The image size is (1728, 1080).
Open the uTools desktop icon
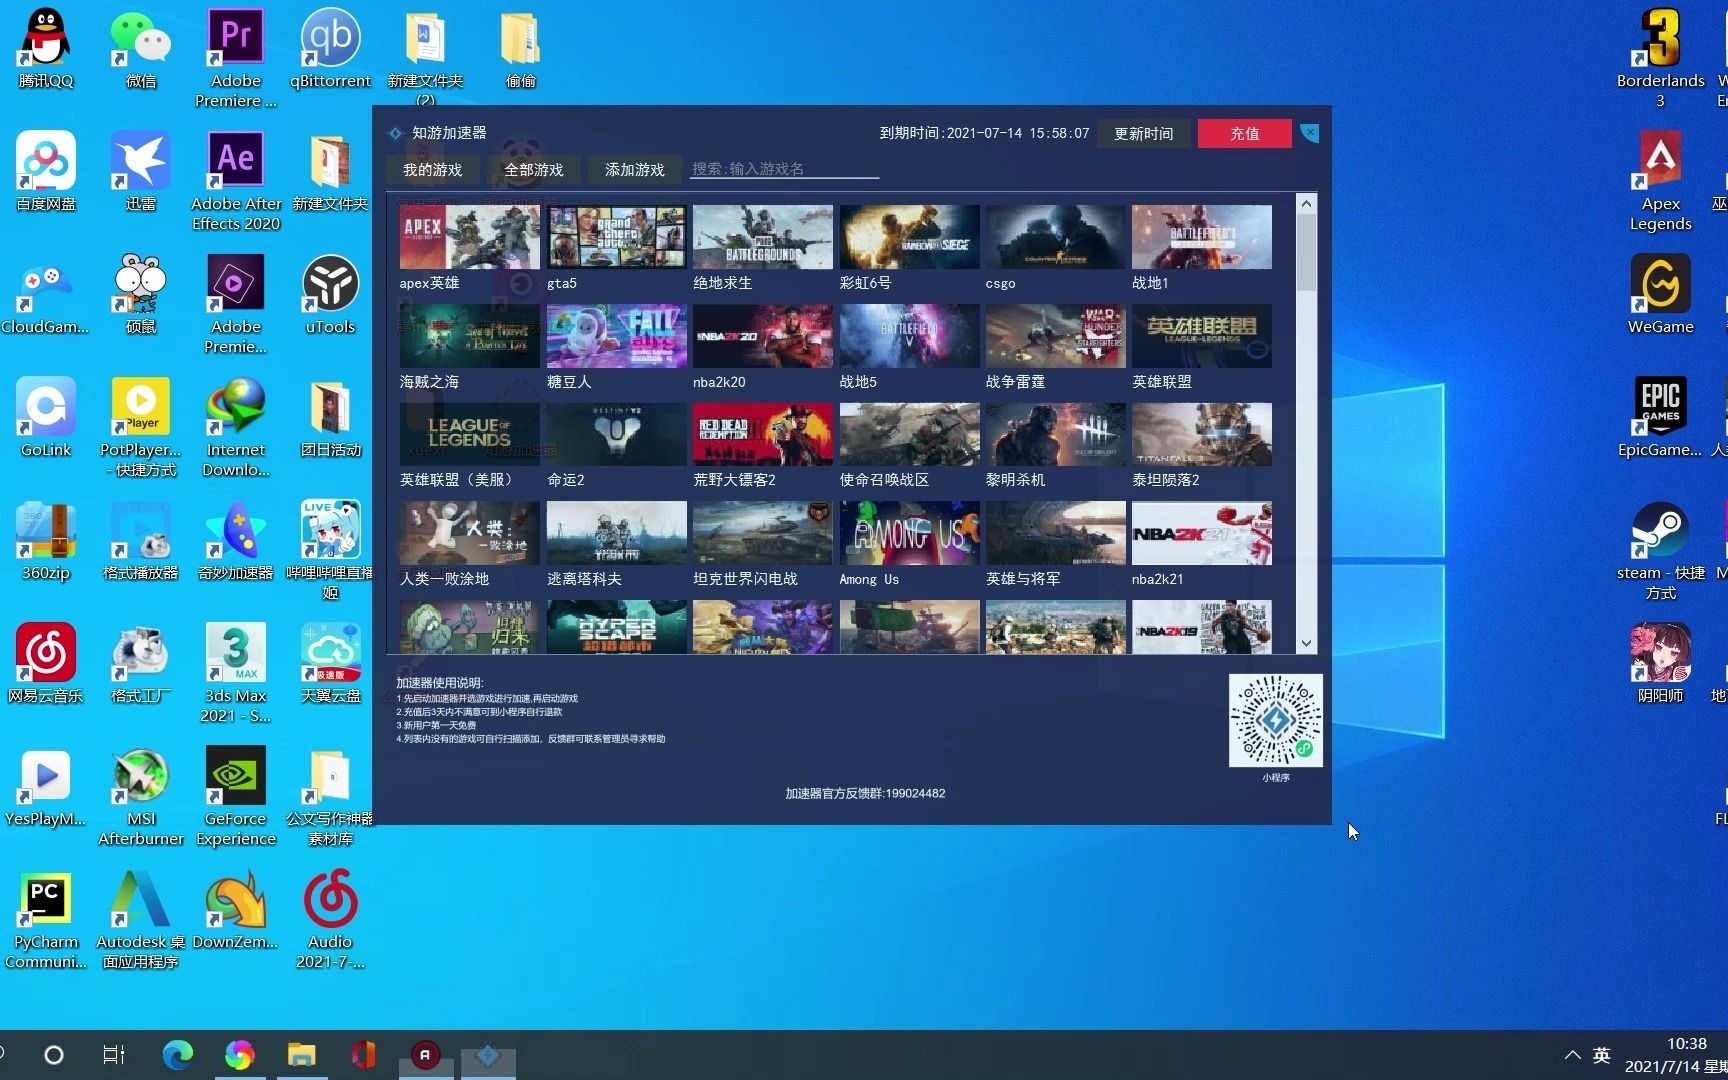(x=330, y=294)
